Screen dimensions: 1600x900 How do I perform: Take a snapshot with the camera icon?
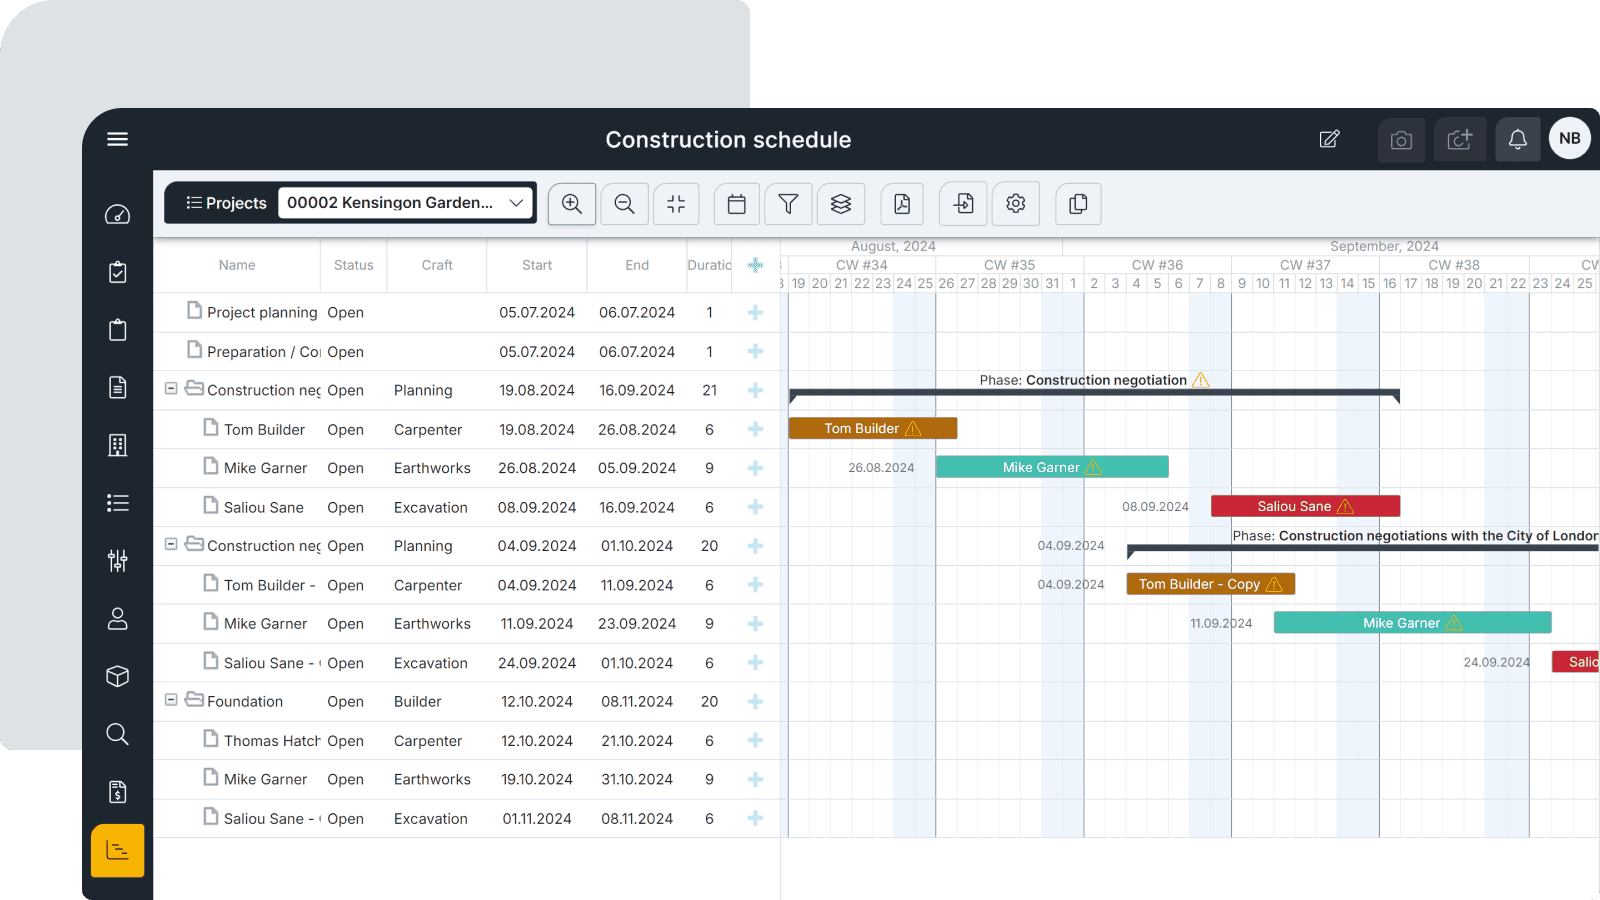coord(1401,140)
